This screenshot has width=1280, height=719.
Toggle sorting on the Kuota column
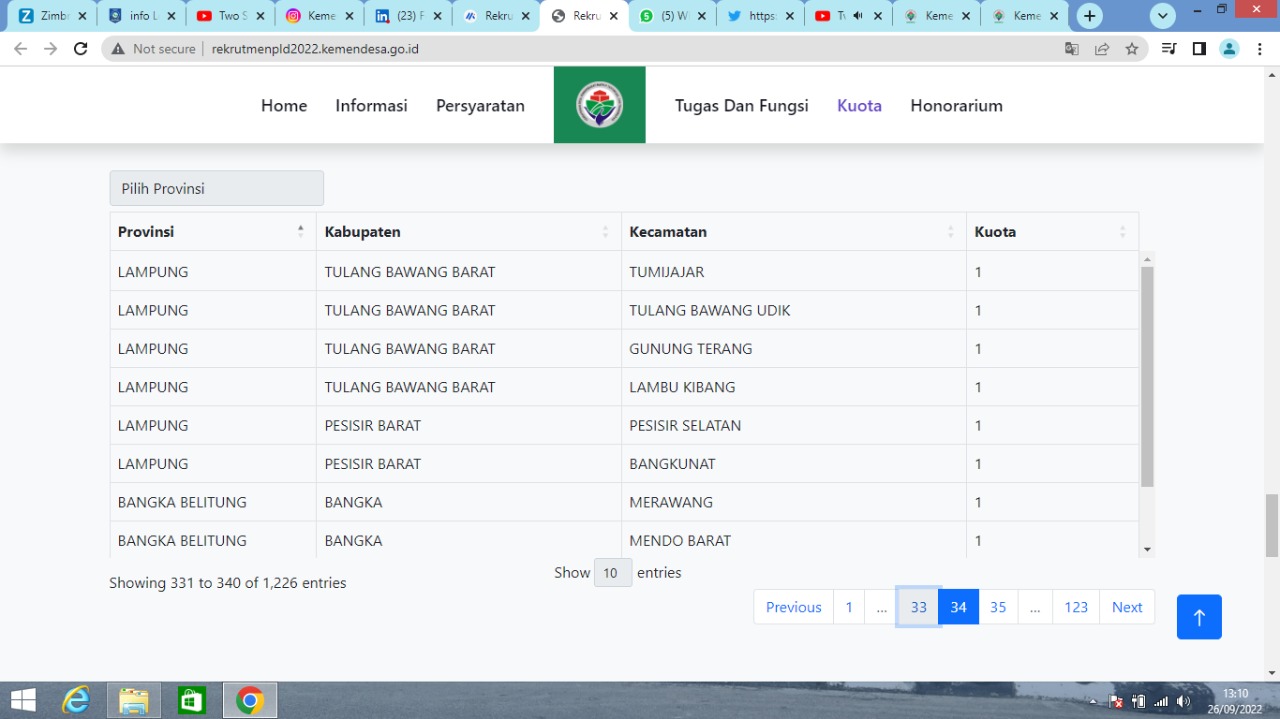coord(1051,232)
